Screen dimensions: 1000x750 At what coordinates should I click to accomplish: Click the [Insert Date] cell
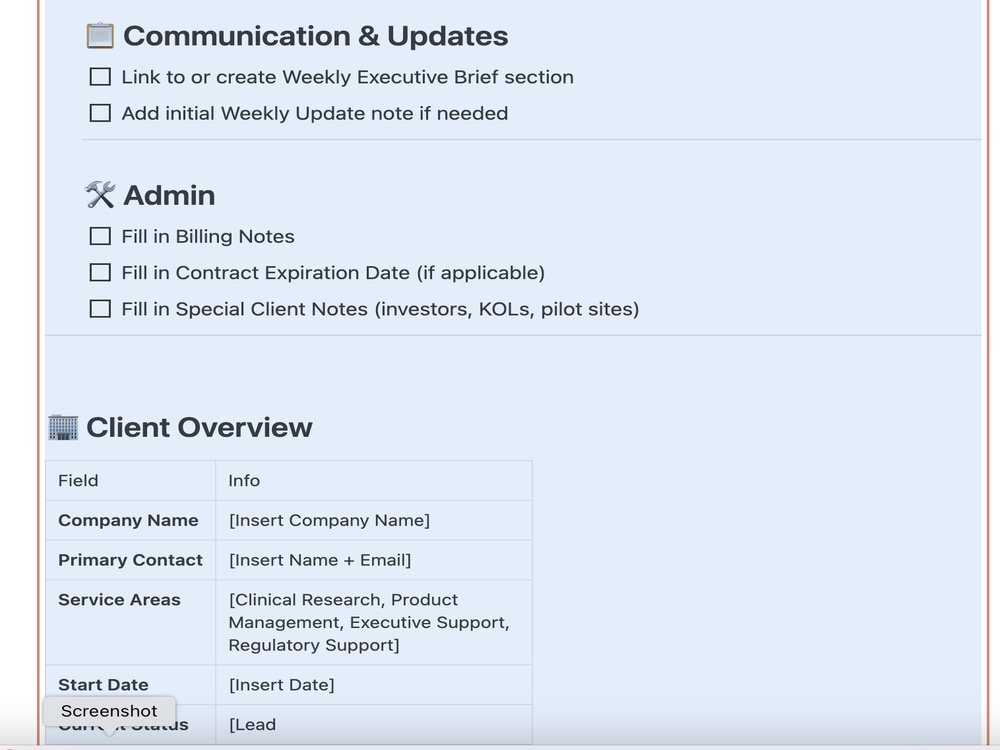374,685
